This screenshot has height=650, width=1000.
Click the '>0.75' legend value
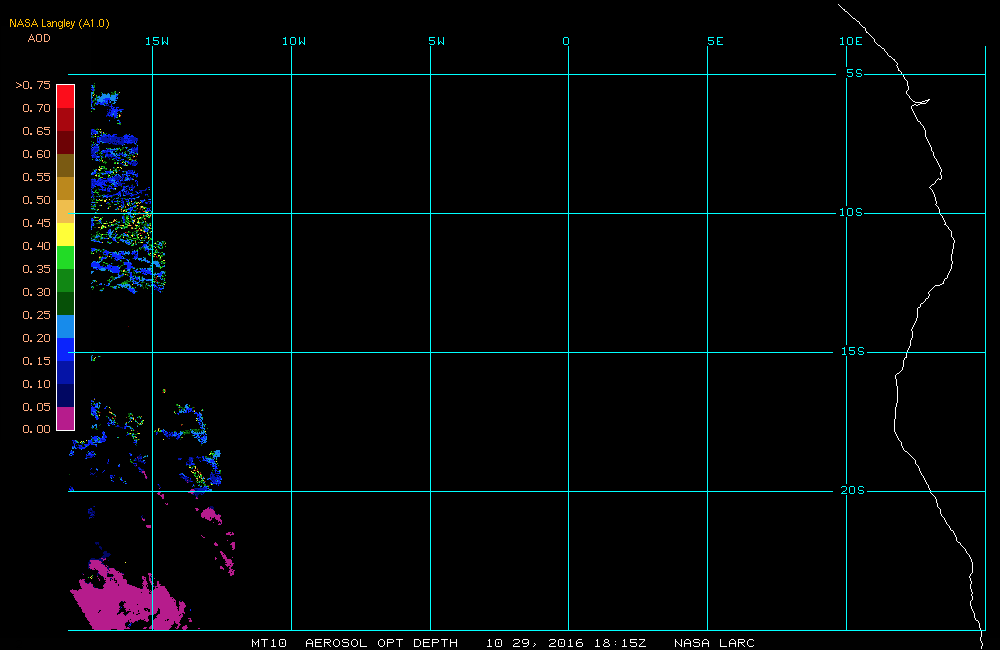coord(33,85)
